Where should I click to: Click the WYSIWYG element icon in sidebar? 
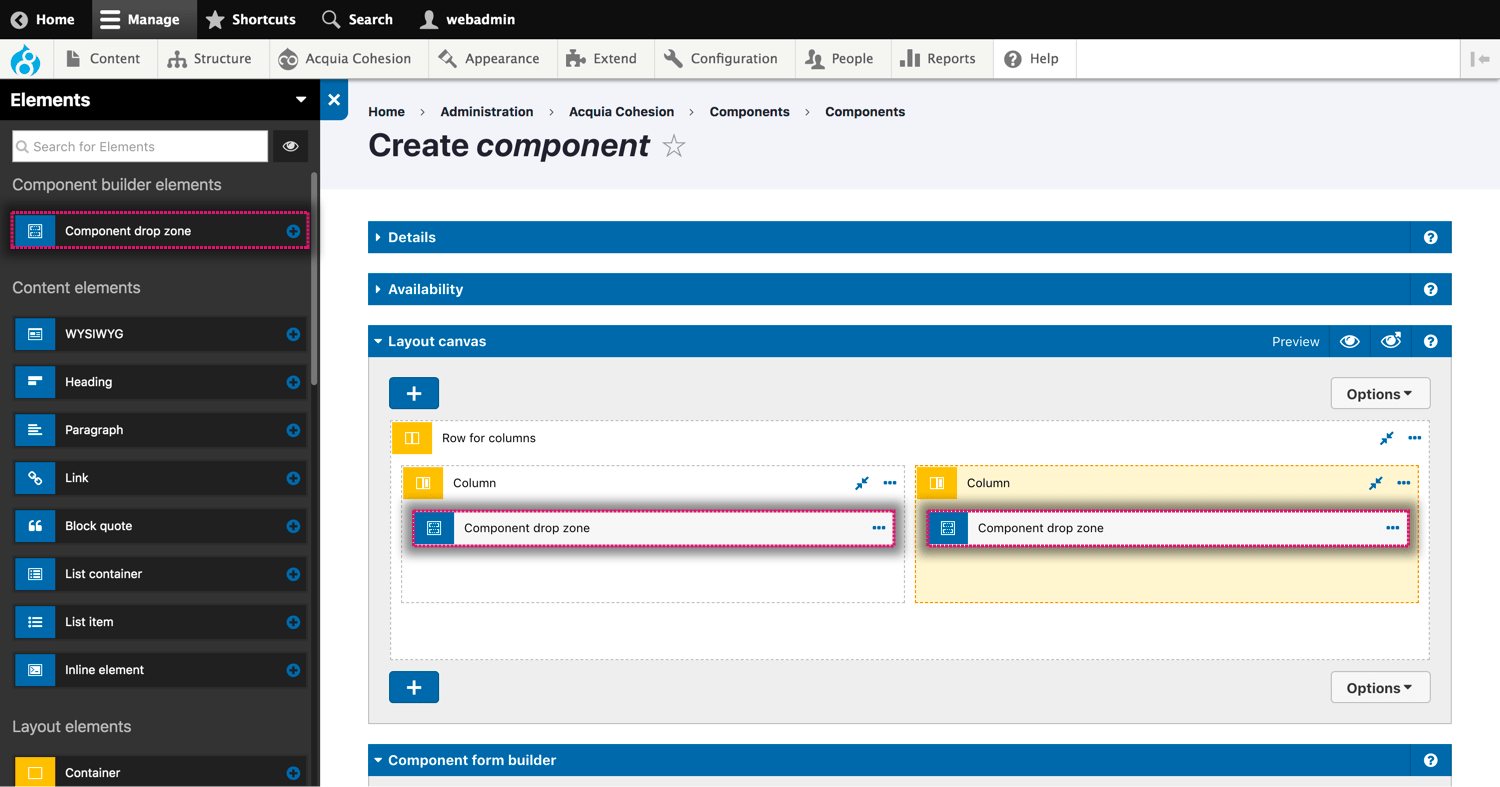coord(35,334)
